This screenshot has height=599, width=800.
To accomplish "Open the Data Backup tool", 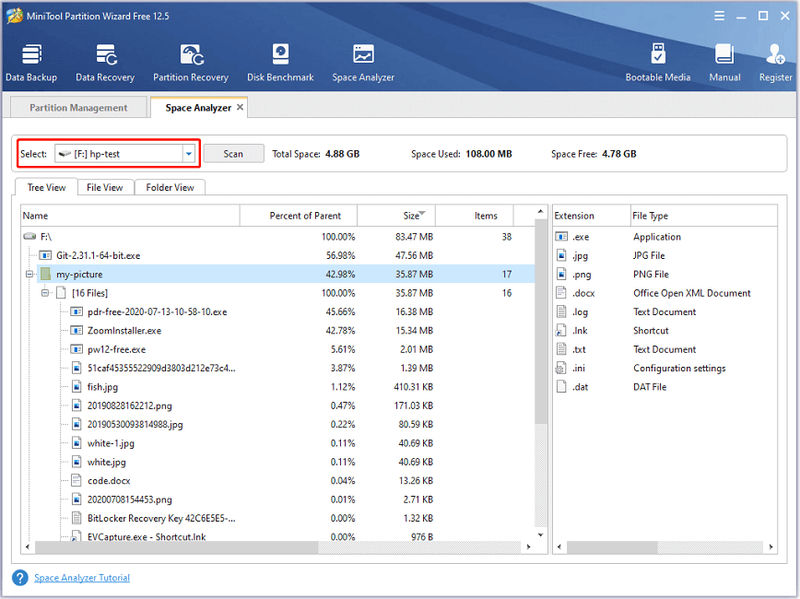I will click(x=31, y=63).
